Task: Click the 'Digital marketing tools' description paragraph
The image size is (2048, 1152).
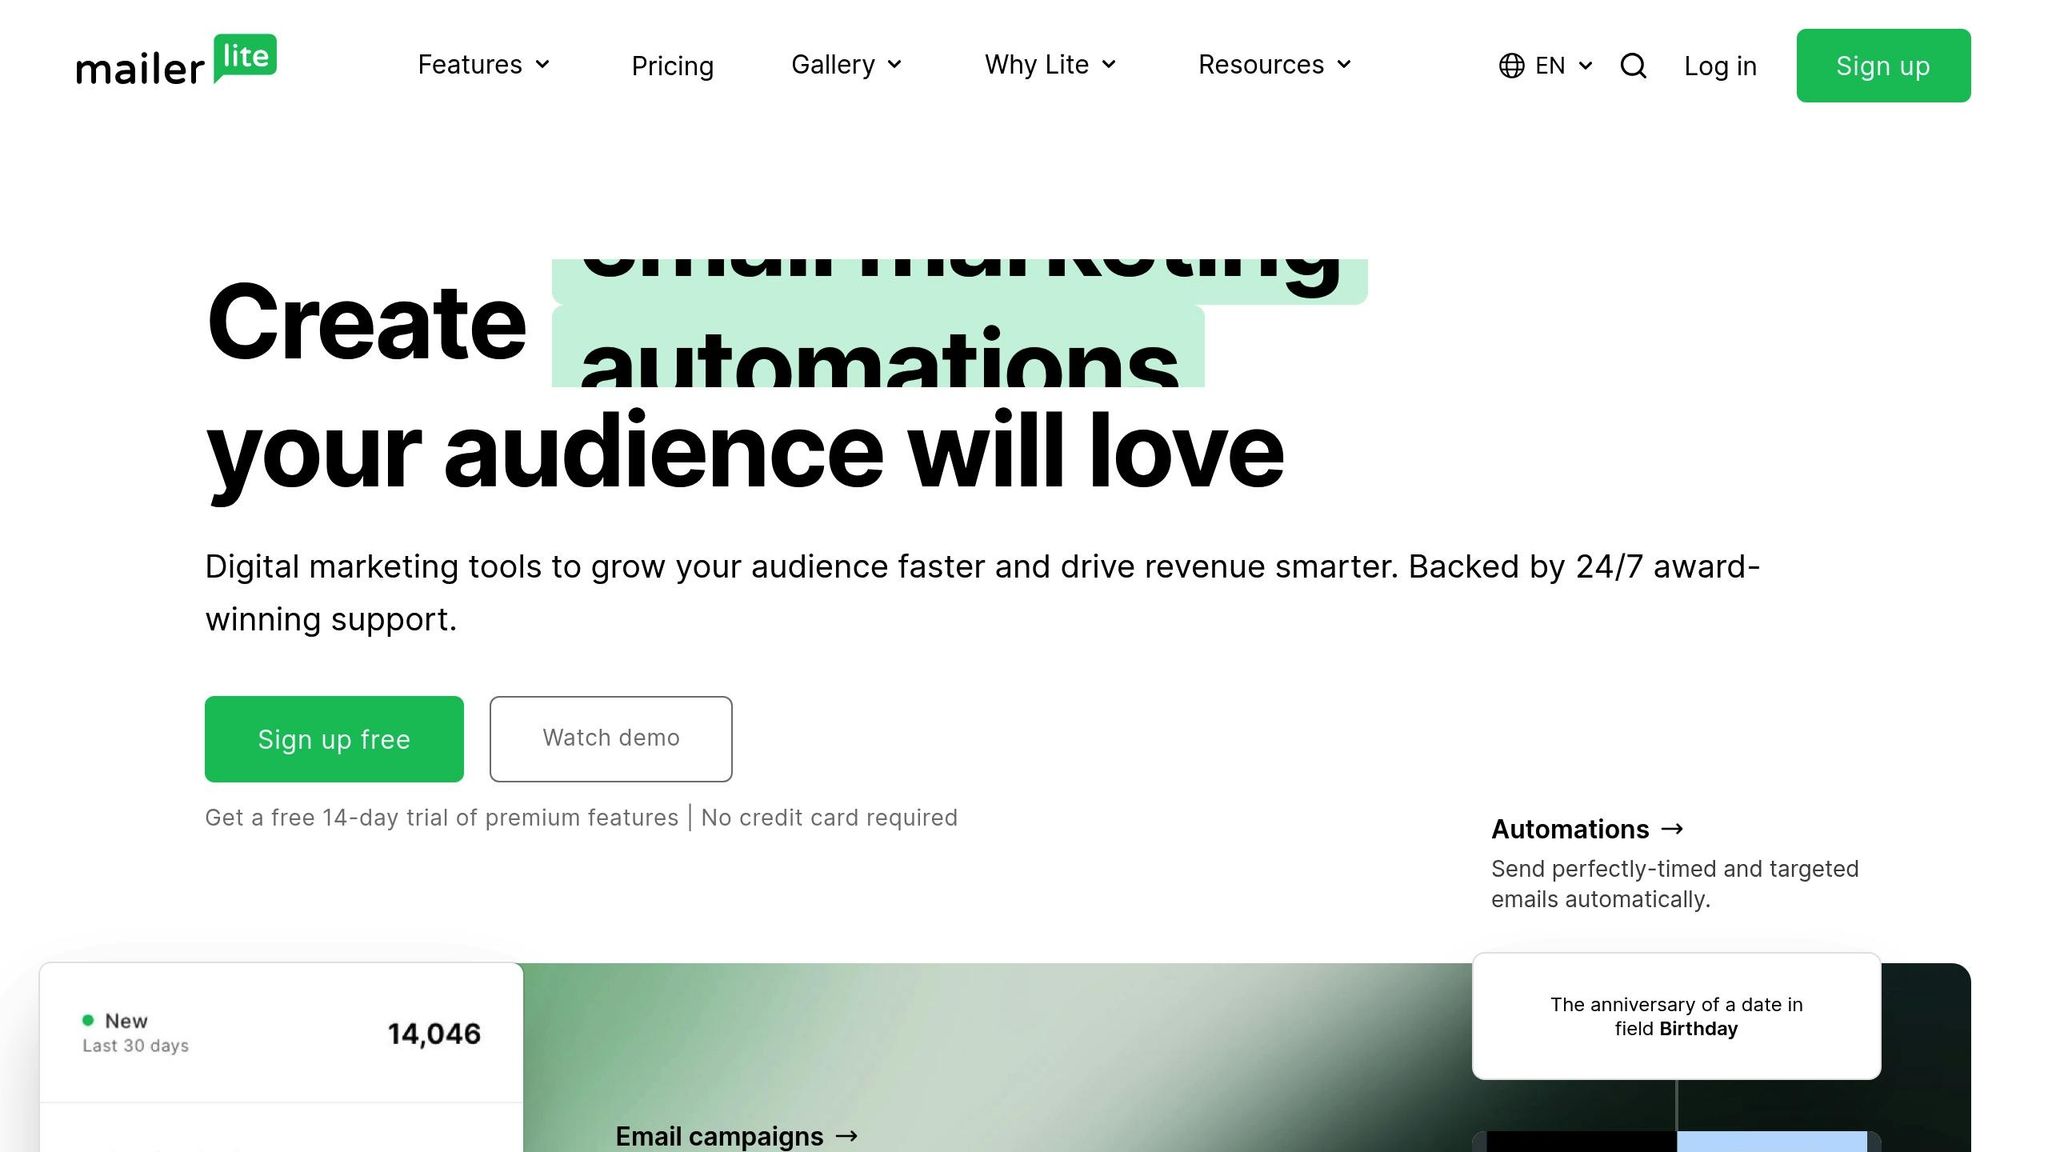Action: tap(982, 593)
